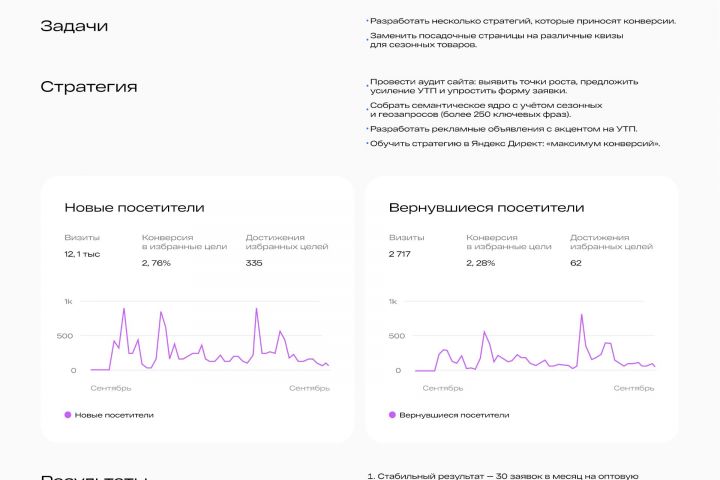The height and width of the screenshot is (480, 720).
Task: Click the 12,1 тыс visits value
Action: tap(85, 255)
